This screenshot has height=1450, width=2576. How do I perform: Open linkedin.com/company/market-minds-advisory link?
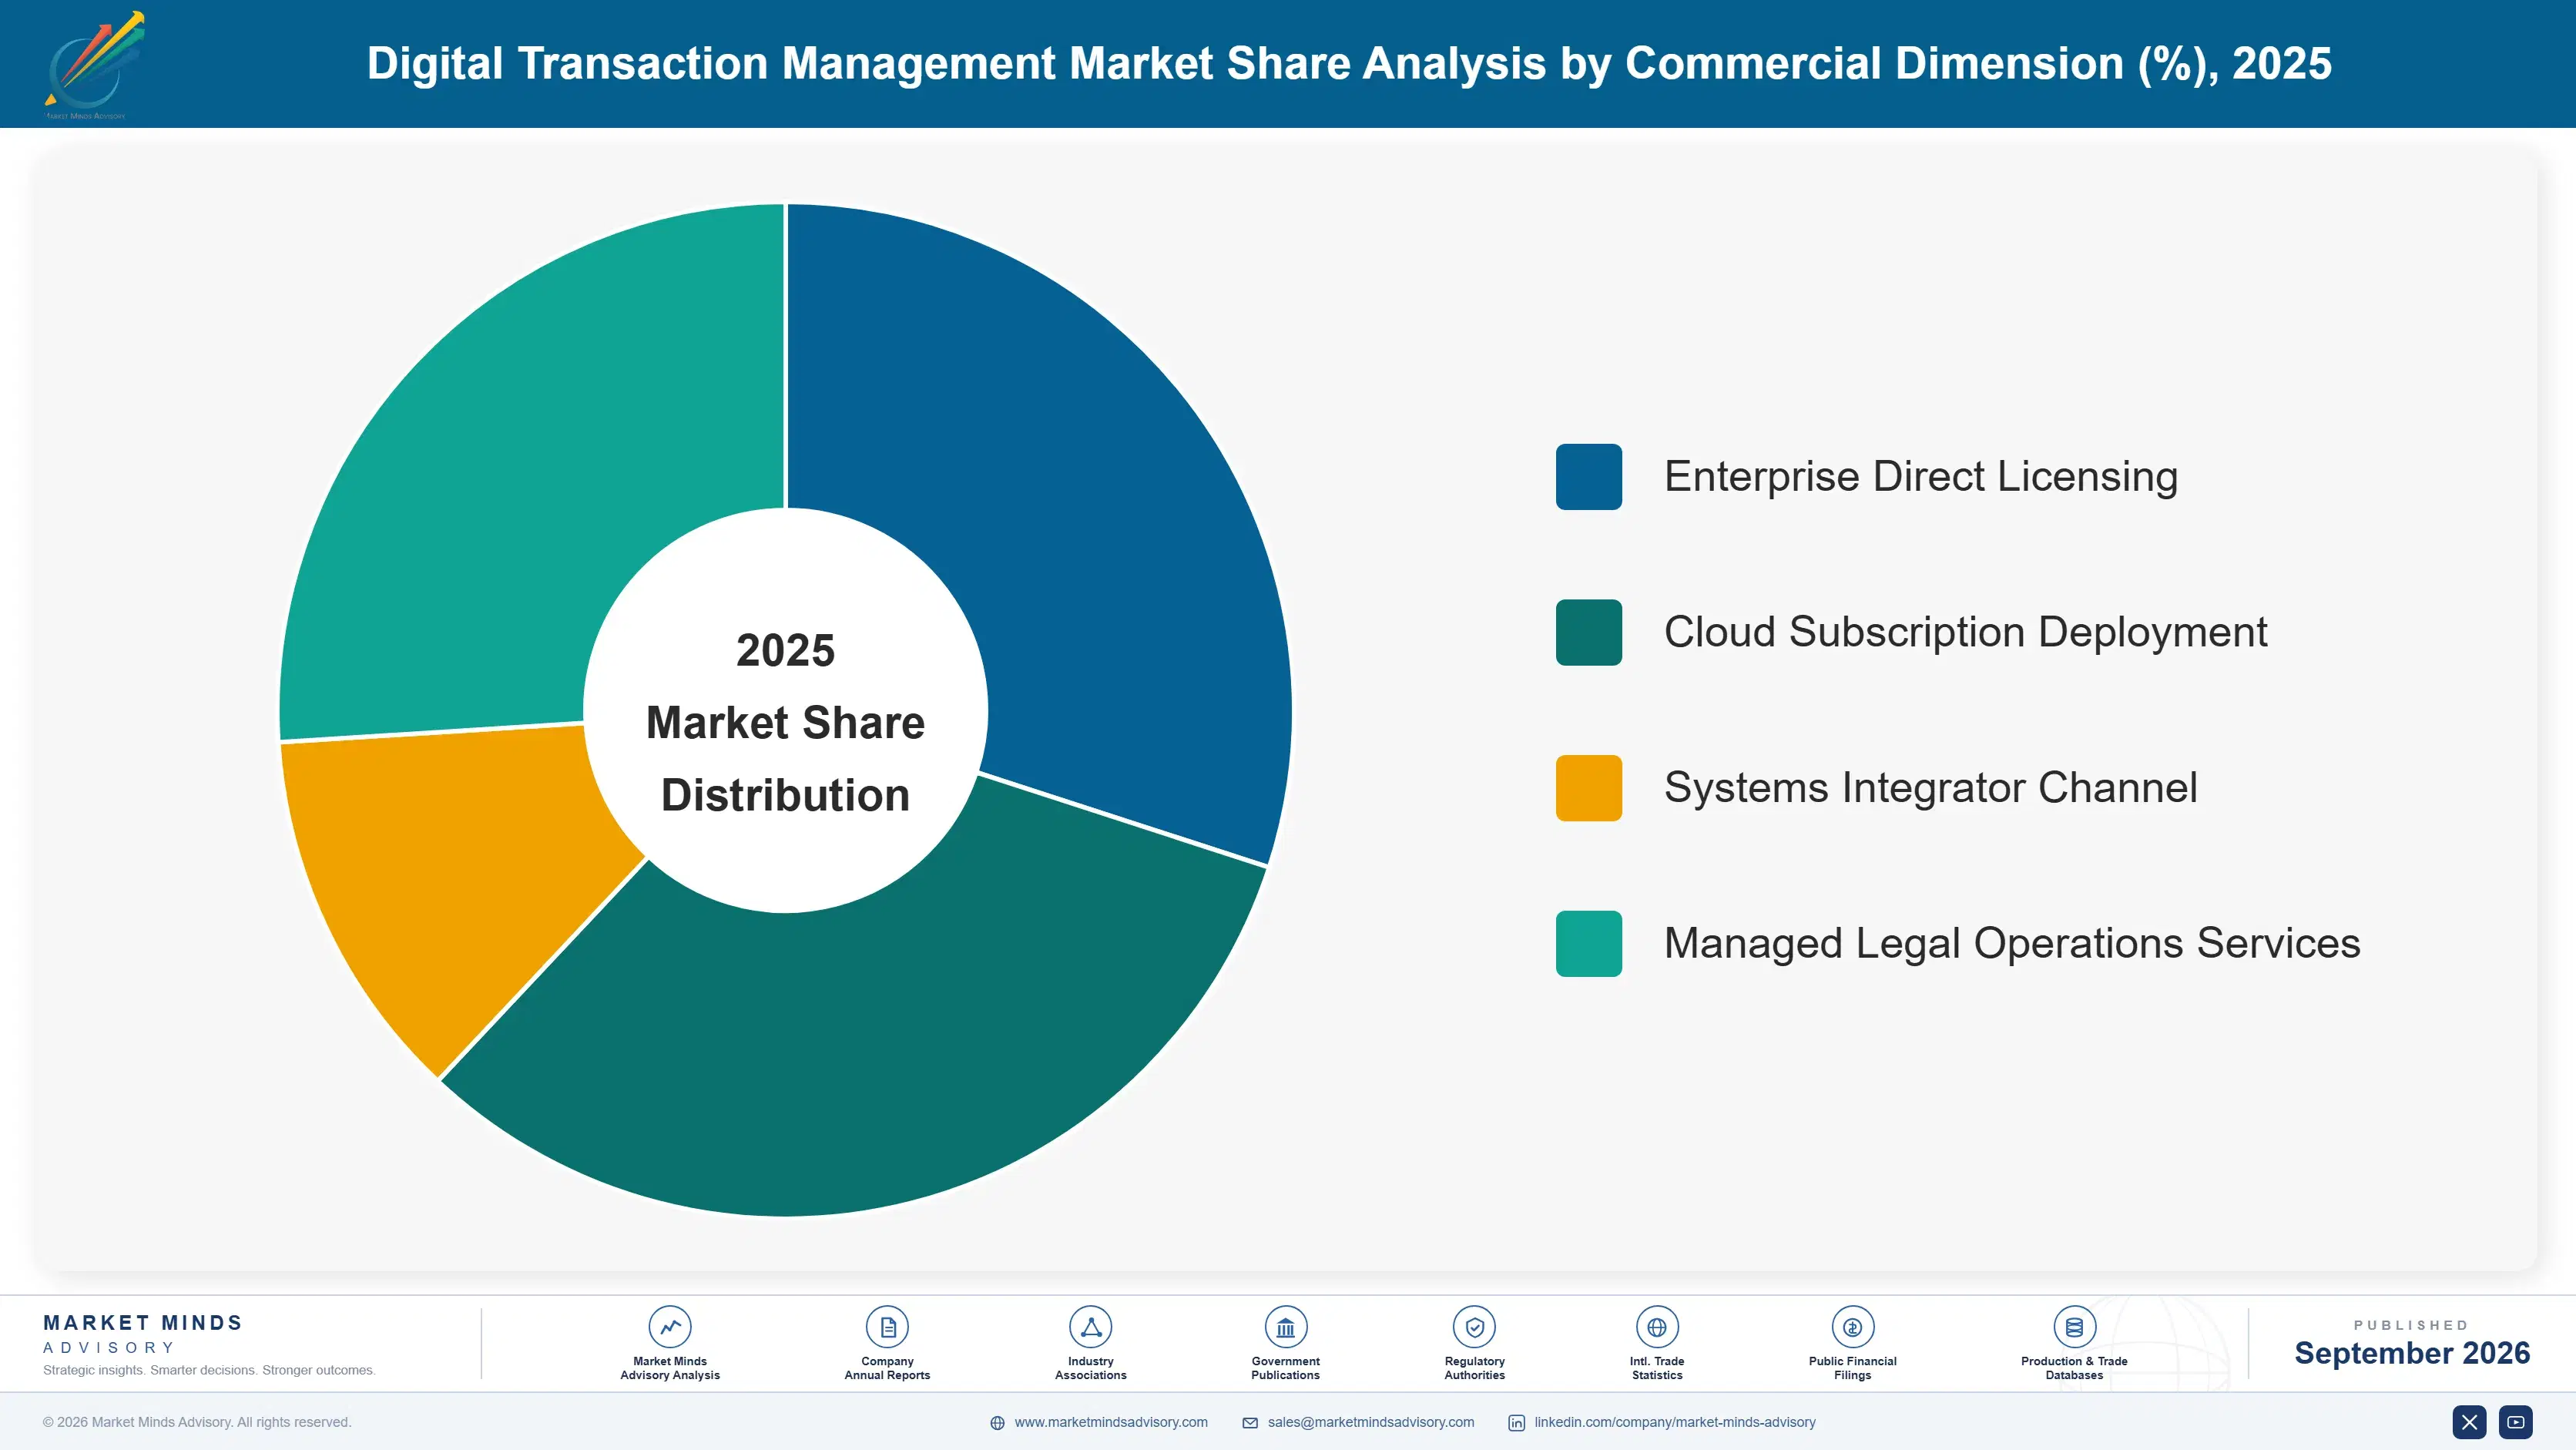pyautogui.click(x=1675, y=1422)
